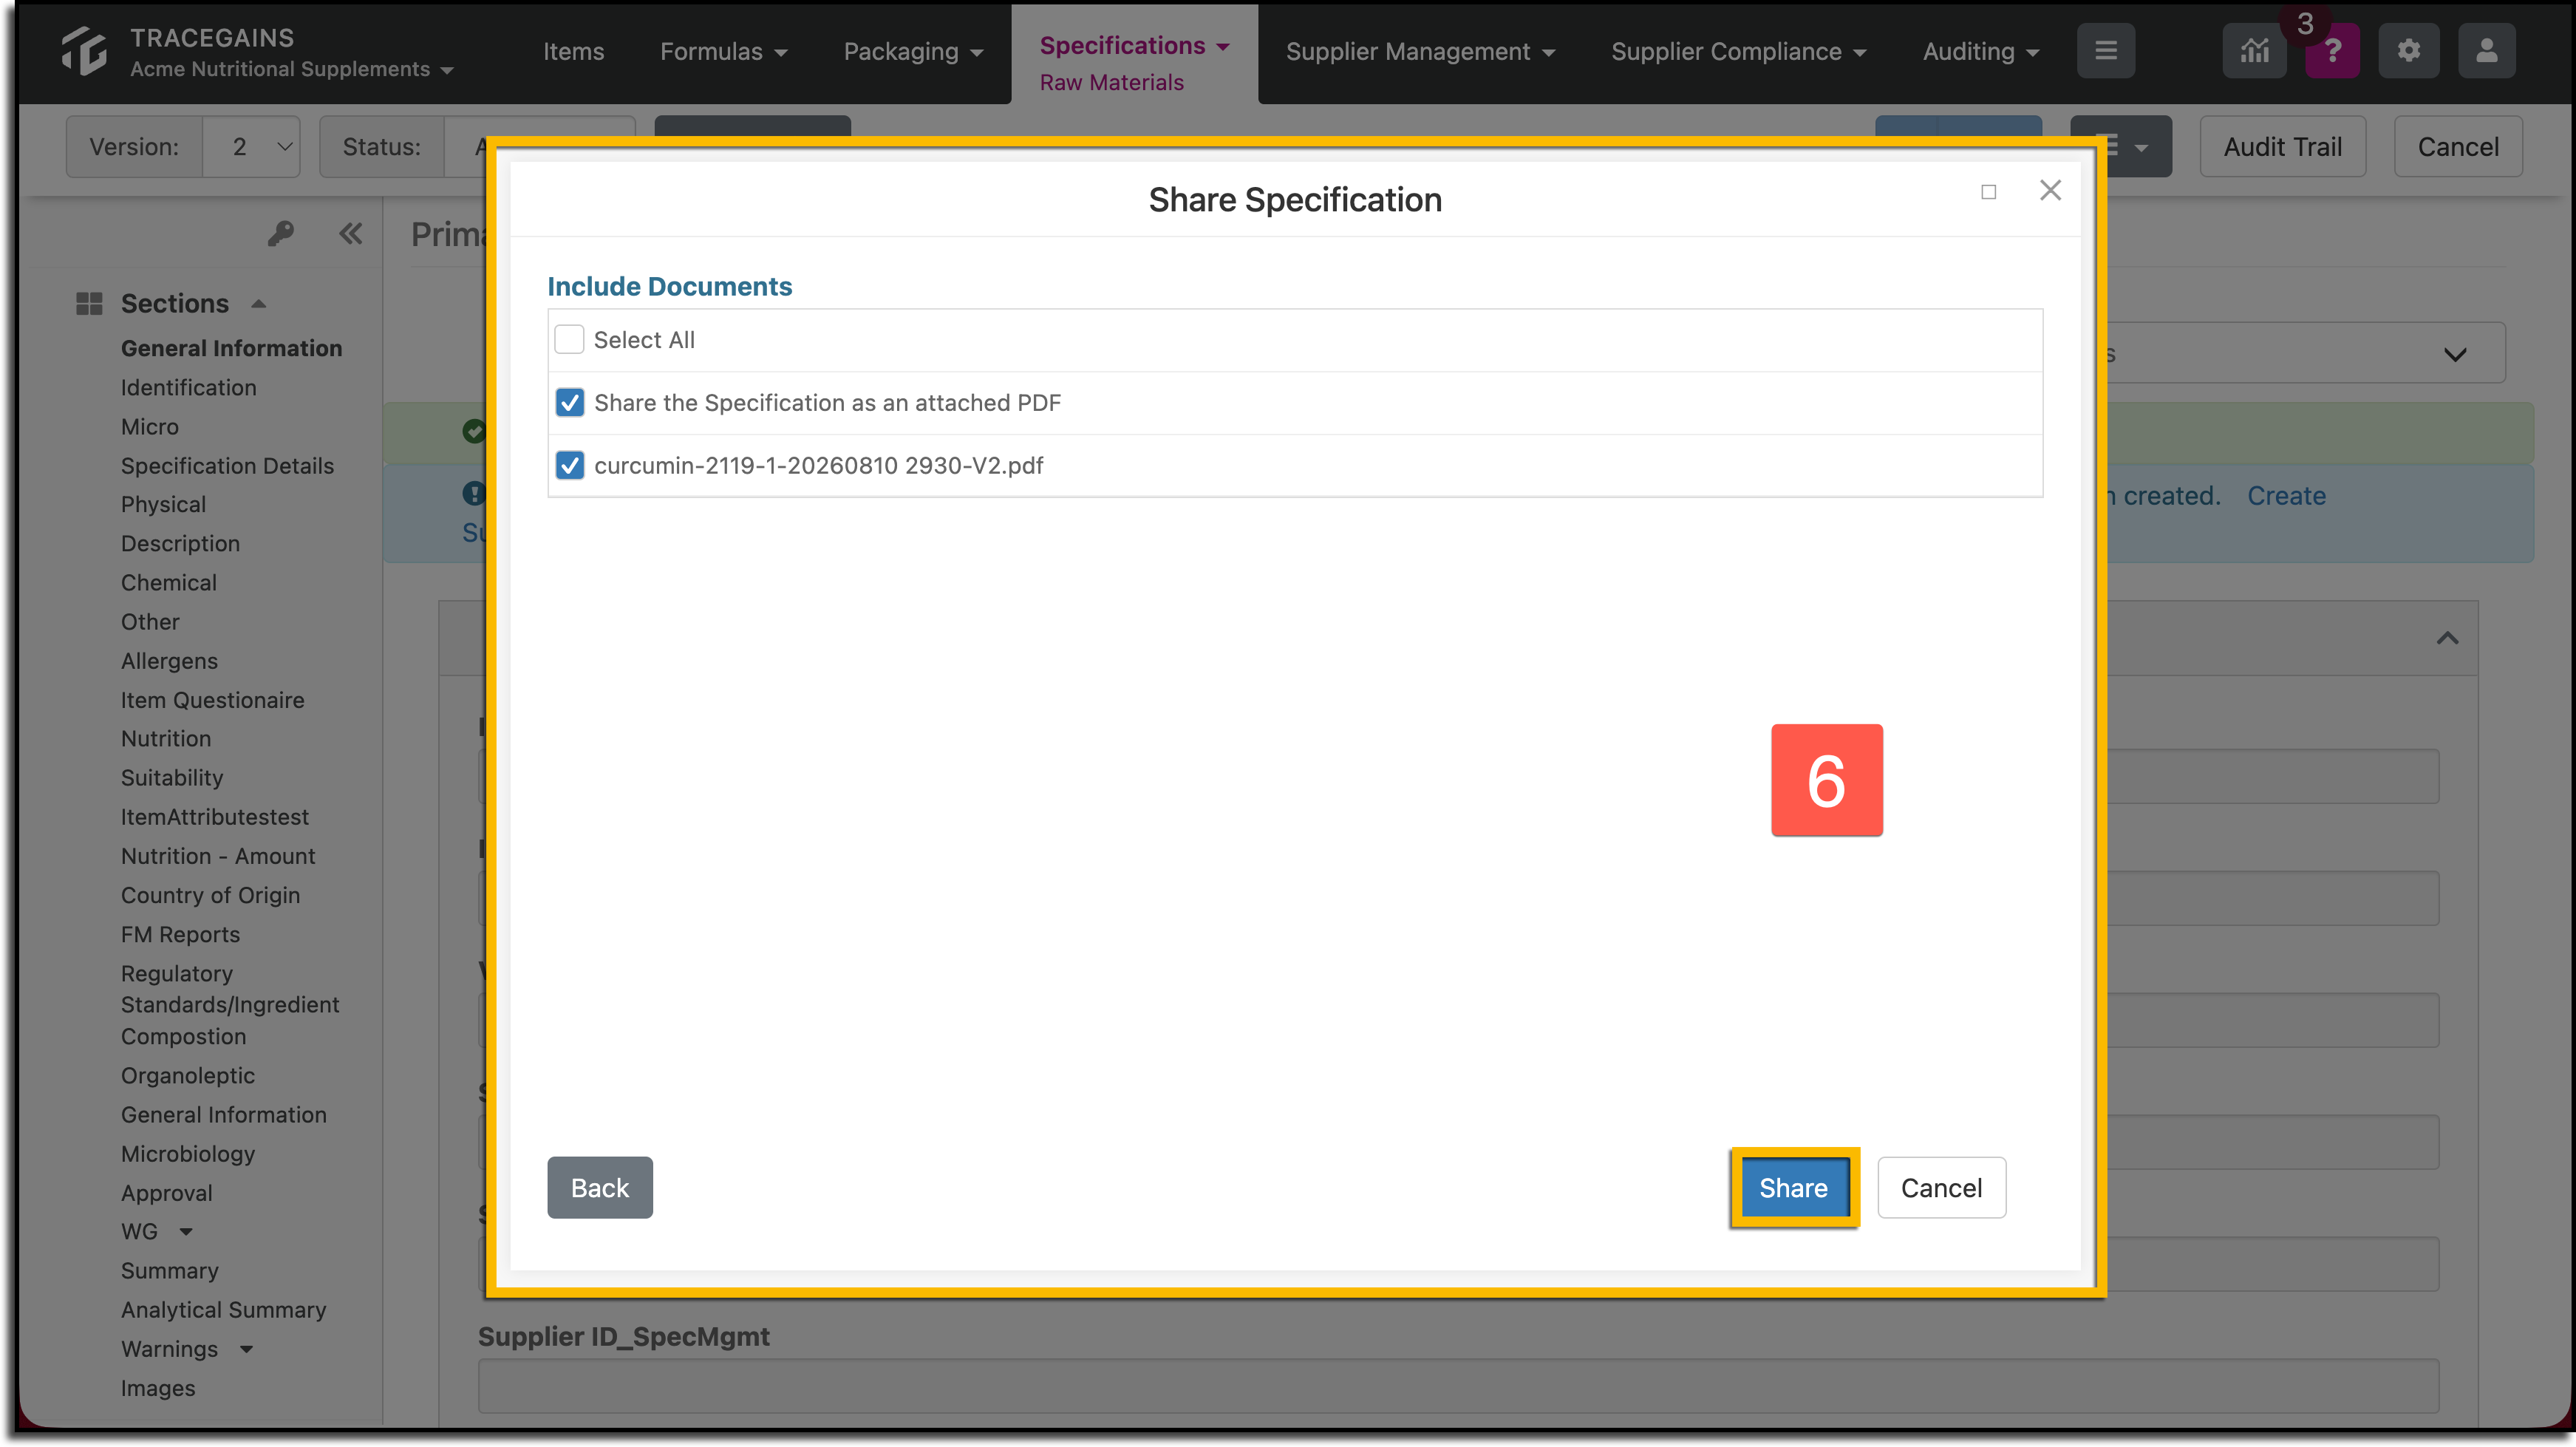Open the Items menu
This screenshot has width=2576, height=1447.
(x=573, y=51)
